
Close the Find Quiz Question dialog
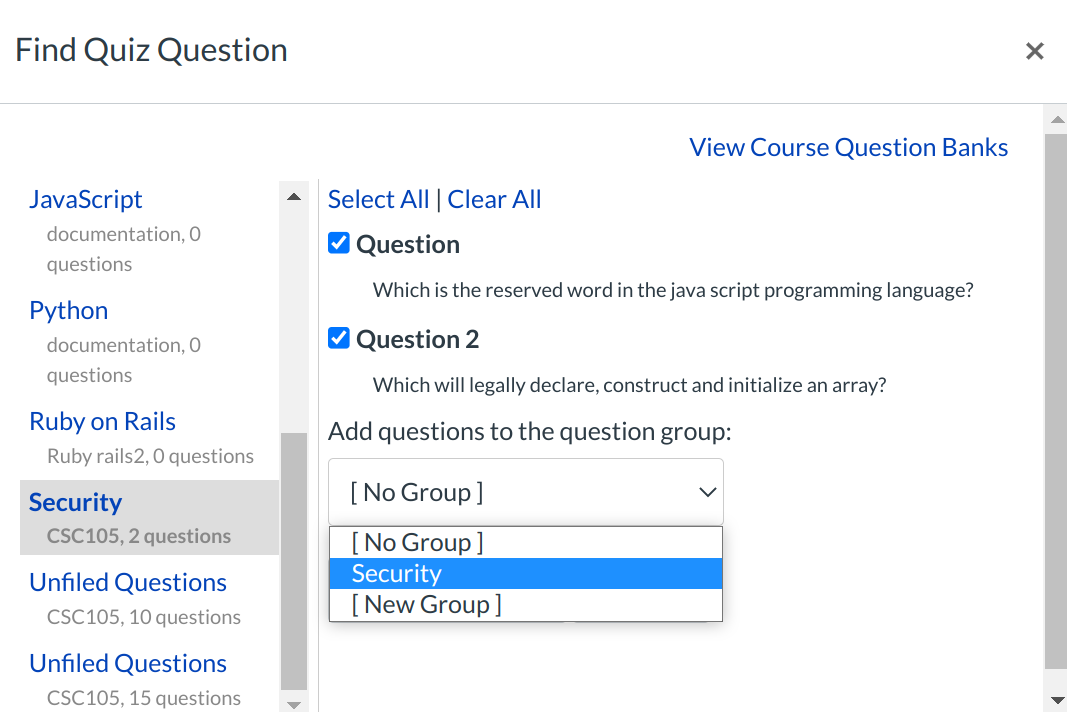tap(1035, 51)
